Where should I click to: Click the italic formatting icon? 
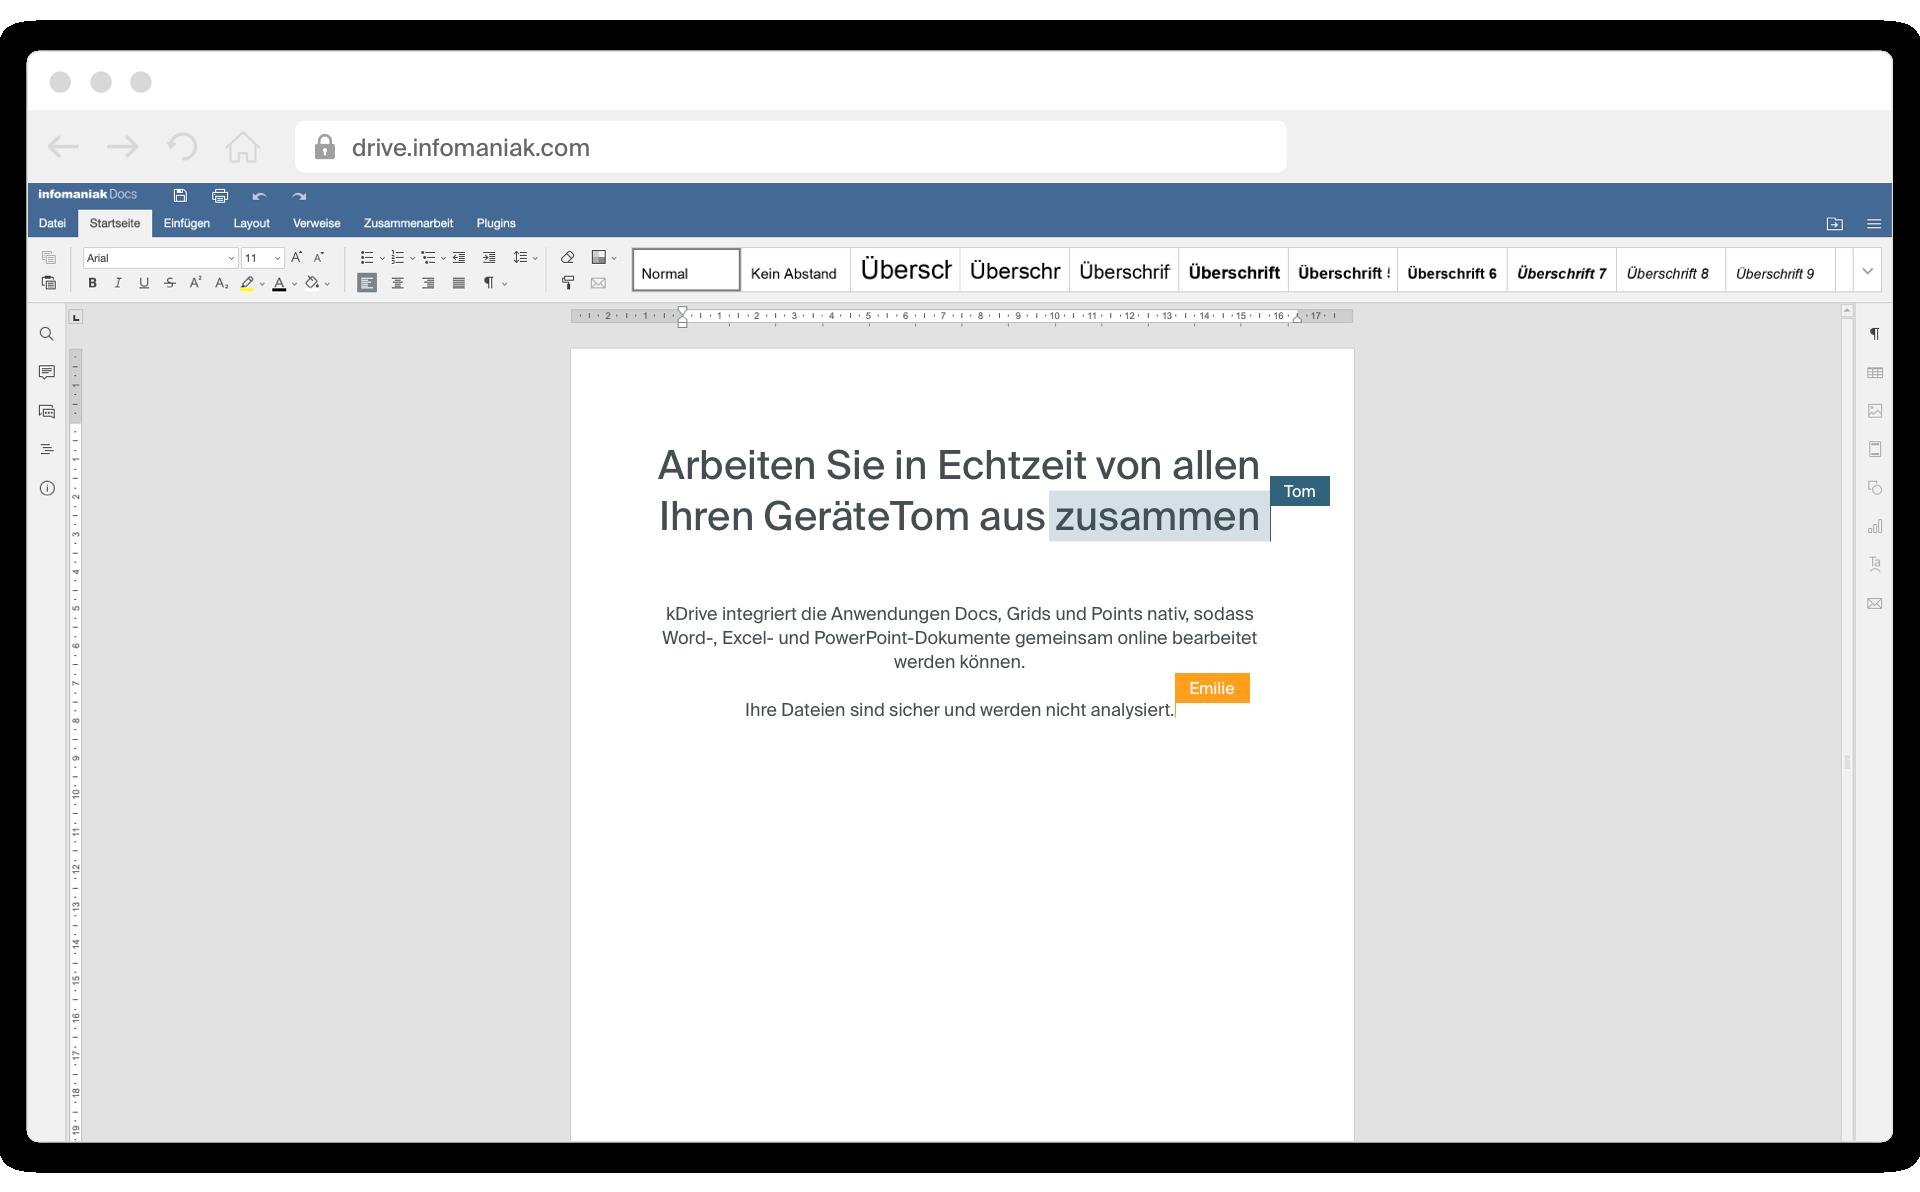(118, 284)
